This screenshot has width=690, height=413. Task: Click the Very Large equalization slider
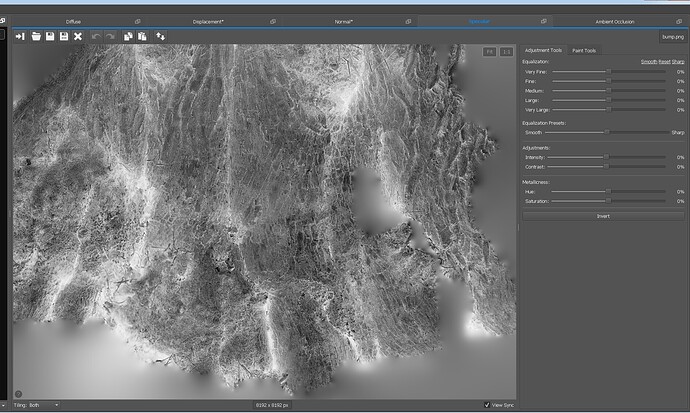pyautogui.click(x=609, y=110)
